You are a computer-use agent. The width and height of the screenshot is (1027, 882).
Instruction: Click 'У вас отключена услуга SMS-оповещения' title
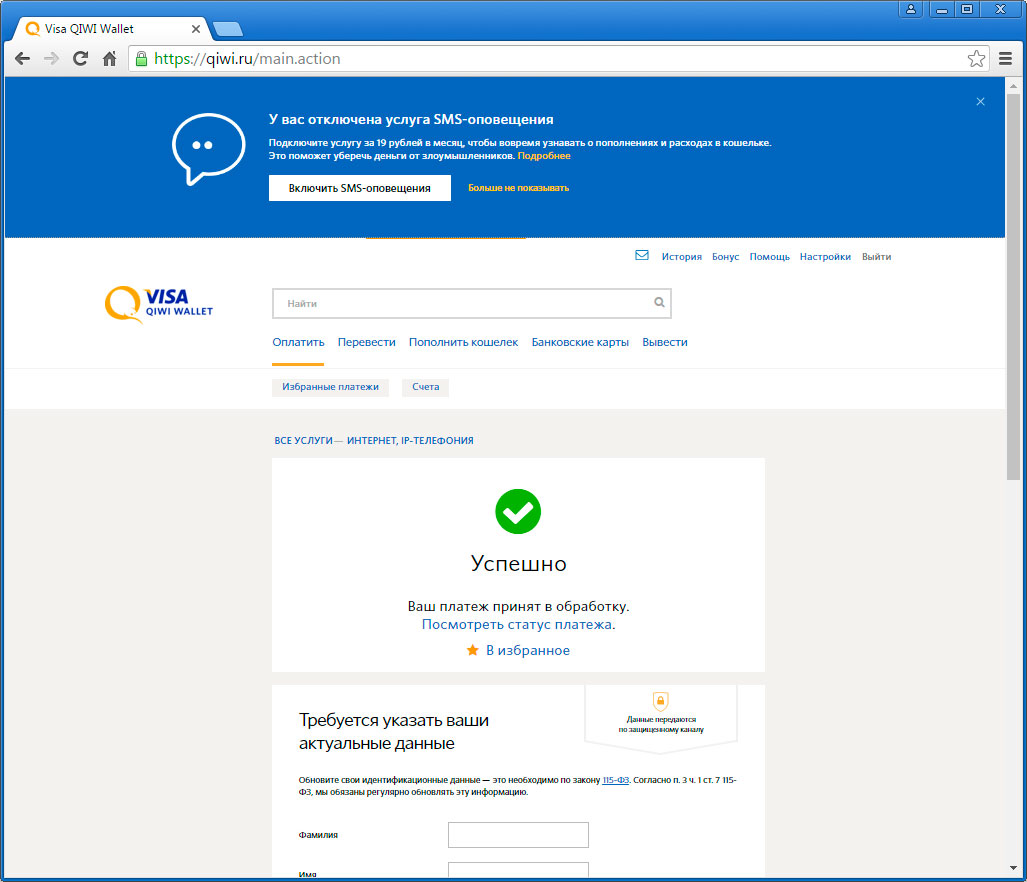point(411,119)
